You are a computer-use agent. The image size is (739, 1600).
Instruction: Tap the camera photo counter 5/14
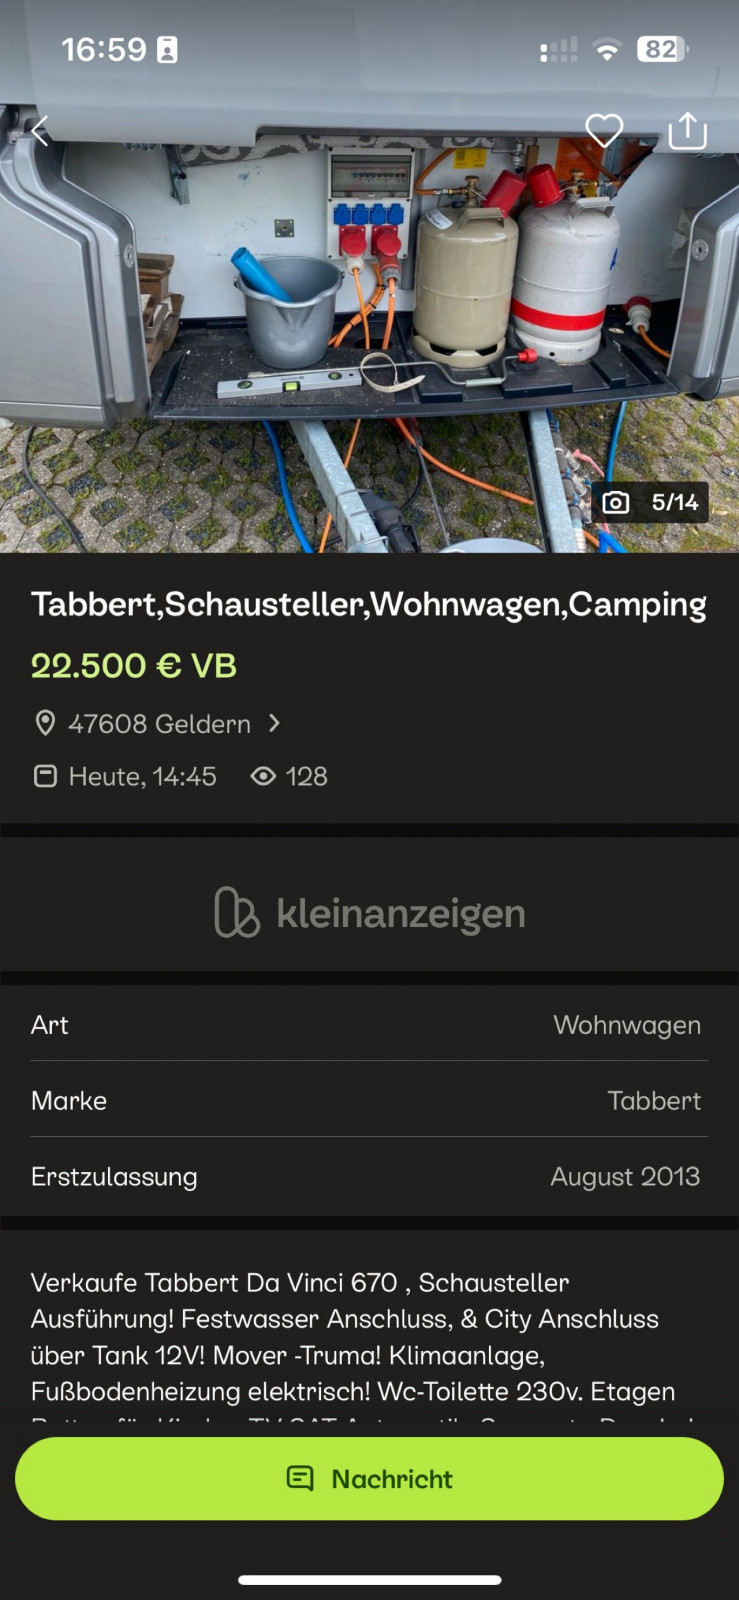click(x=650, y=502)
